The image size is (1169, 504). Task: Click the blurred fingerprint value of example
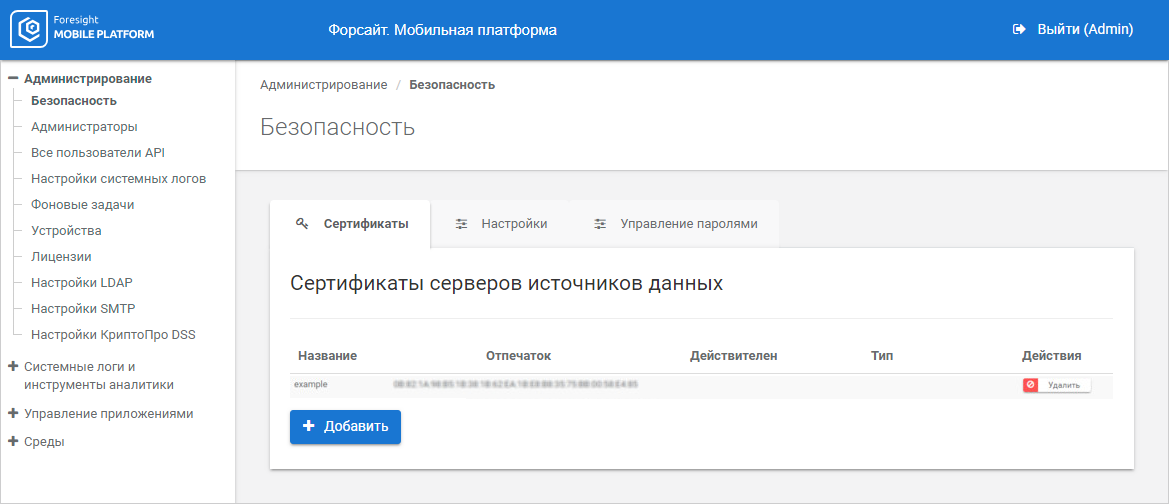(x=515, y=385)
